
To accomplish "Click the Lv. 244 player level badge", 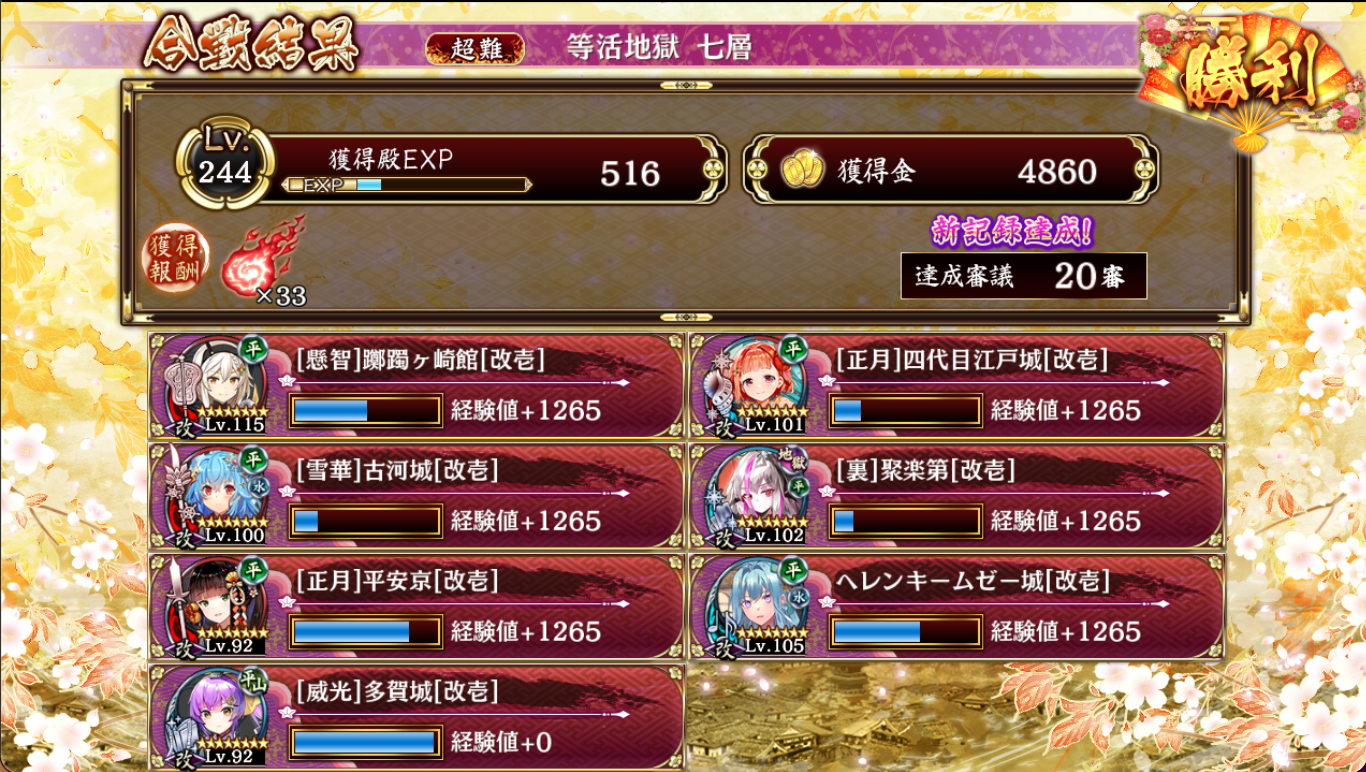I will click(225, 166).
